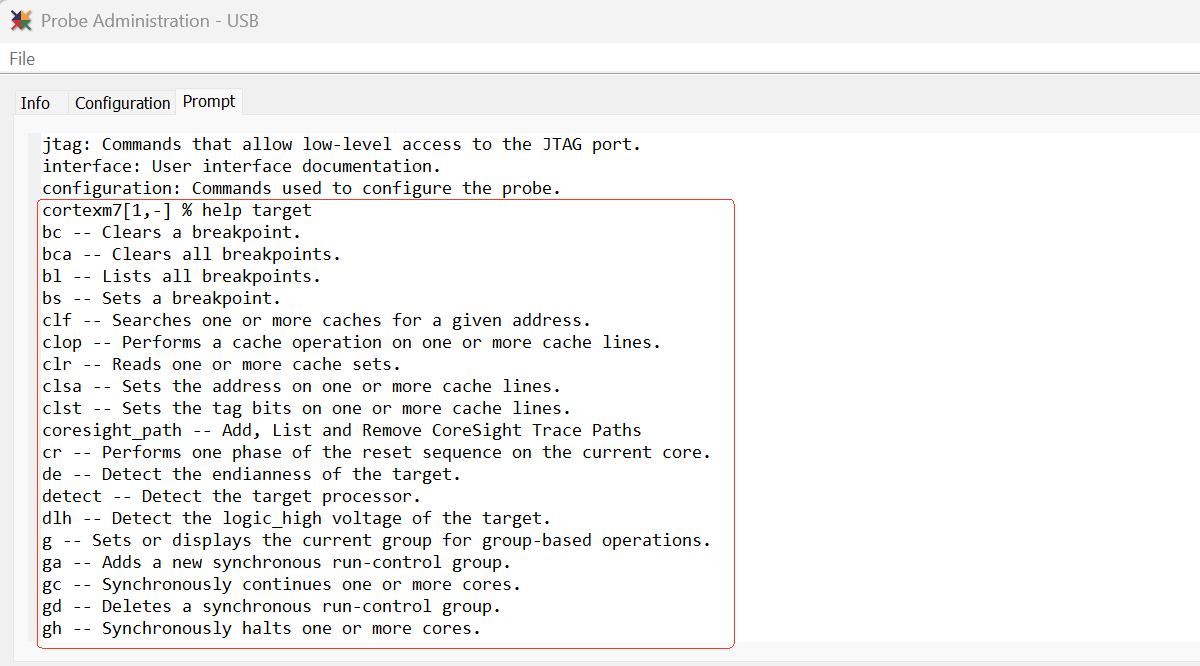The height and width of the screenshot is (666, 1200).
Task: Click the 'clop' cache operation line
Action: point(351,343)
